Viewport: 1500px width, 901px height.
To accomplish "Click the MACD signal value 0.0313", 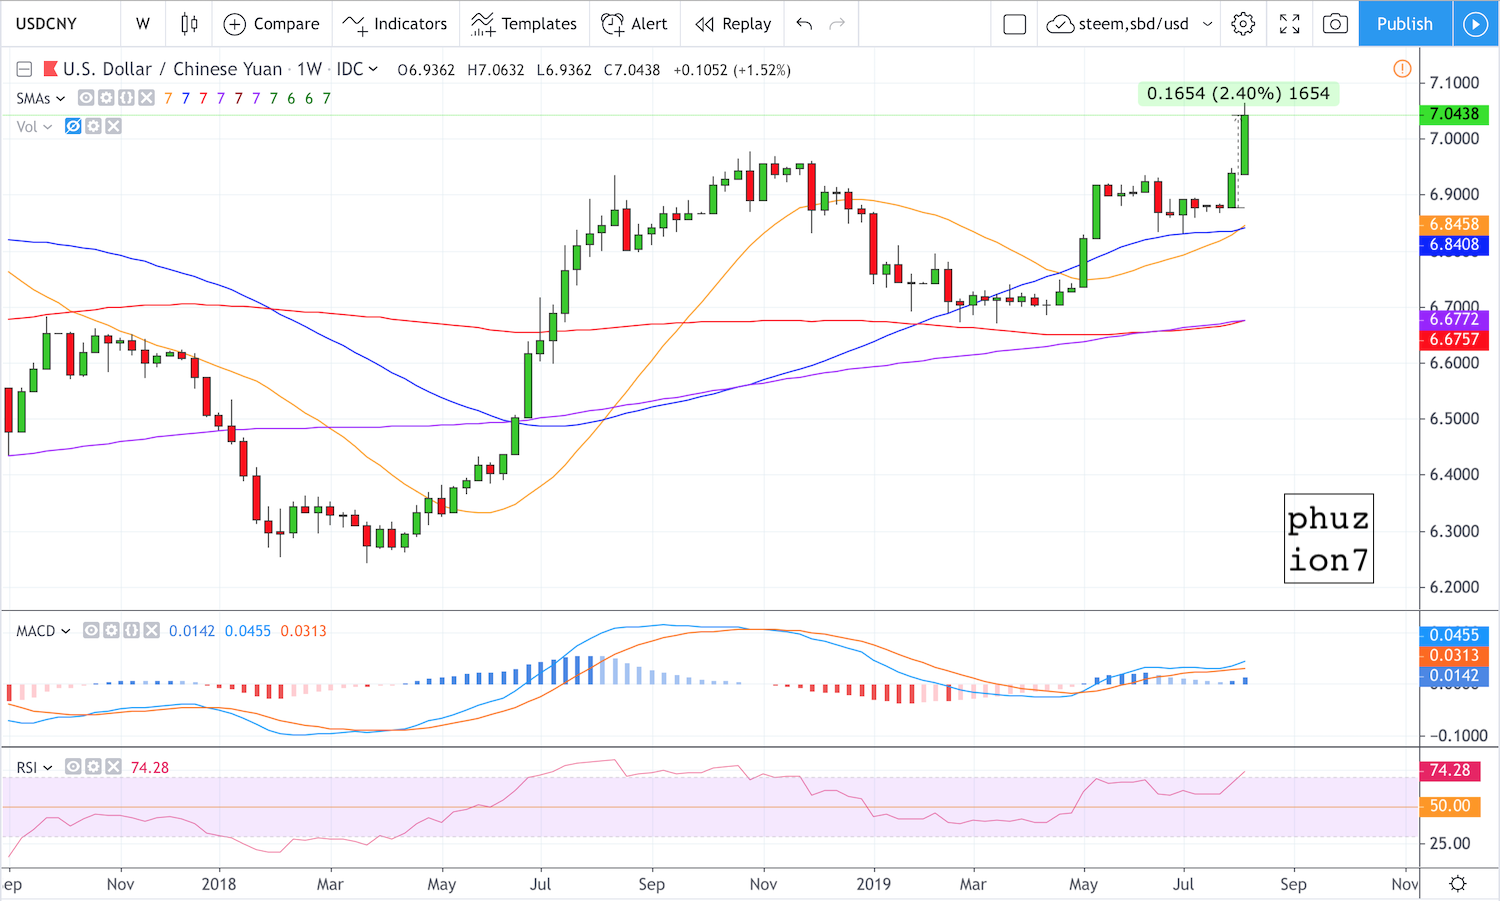I will (x=303, y=631).
